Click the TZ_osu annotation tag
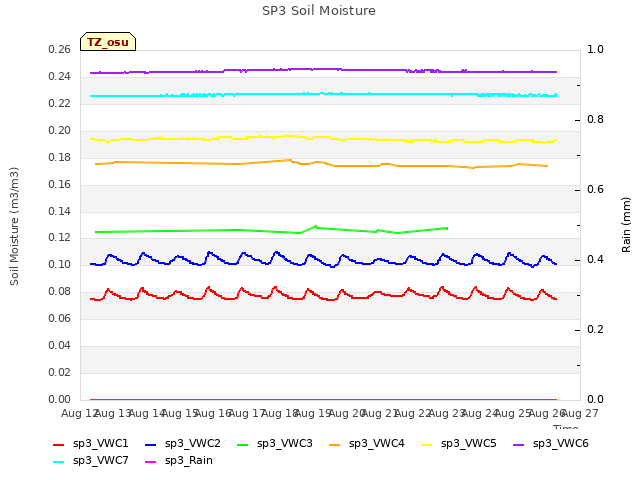Screen dimensions: 640x480 [108, 42]
